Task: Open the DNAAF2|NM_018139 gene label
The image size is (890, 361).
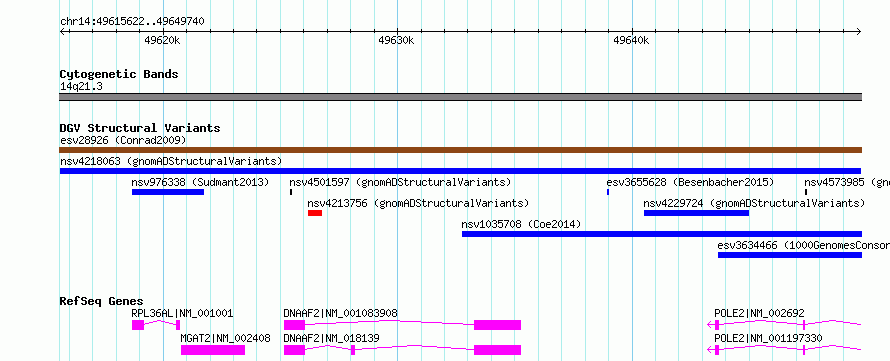Action: (331, 338)
